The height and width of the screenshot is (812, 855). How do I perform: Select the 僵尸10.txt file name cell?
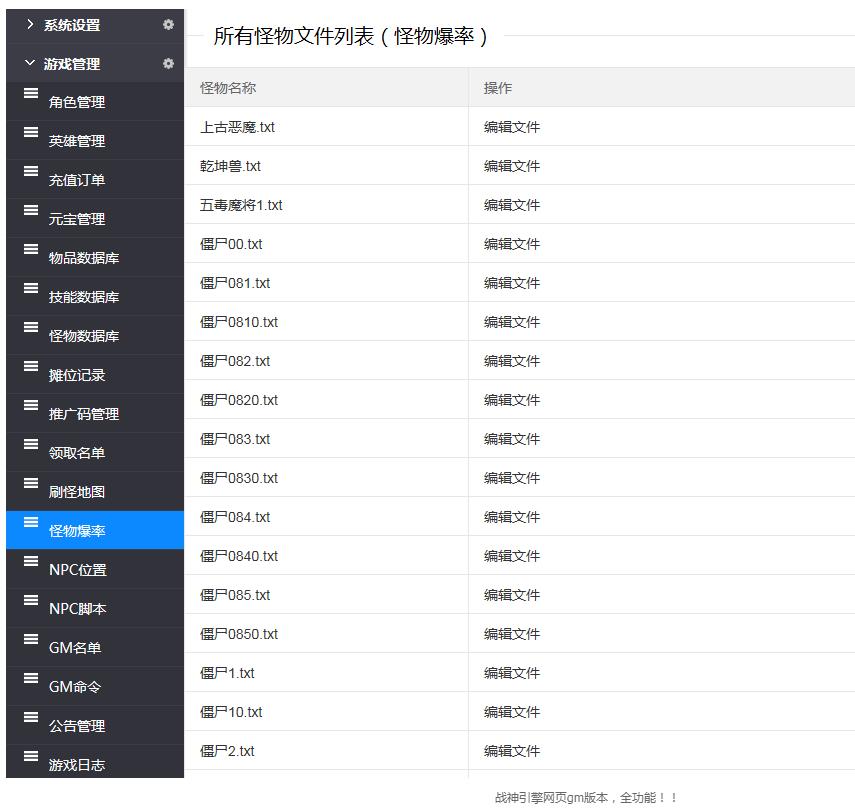(231, 712)
